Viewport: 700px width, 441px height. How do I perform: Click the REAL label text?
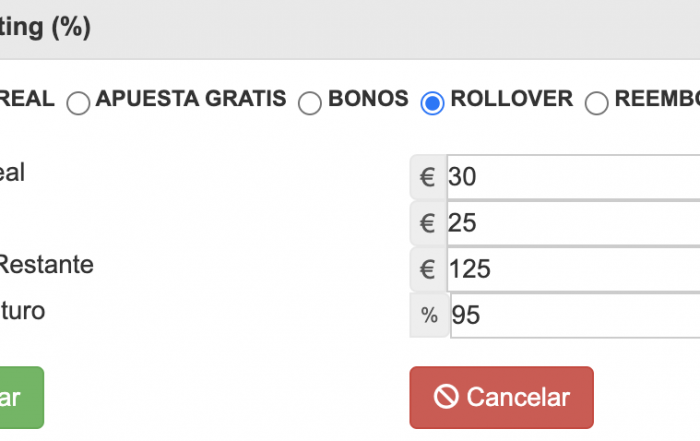coord(27,99)
